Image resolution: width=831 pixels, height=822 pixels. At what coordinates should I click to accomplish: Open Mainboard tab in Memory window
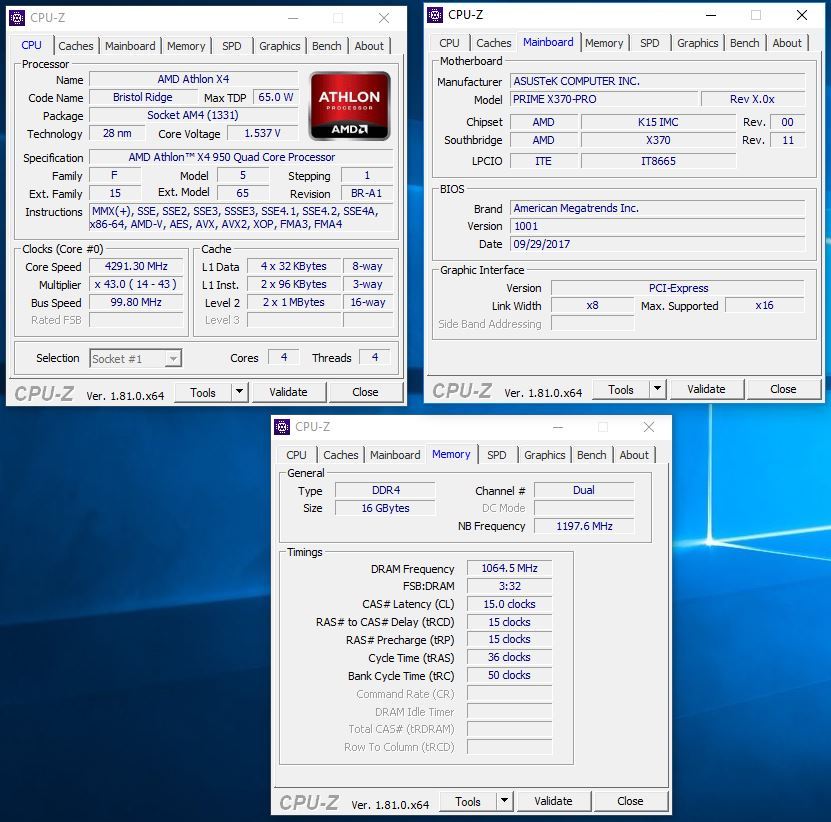coord(395,455)
